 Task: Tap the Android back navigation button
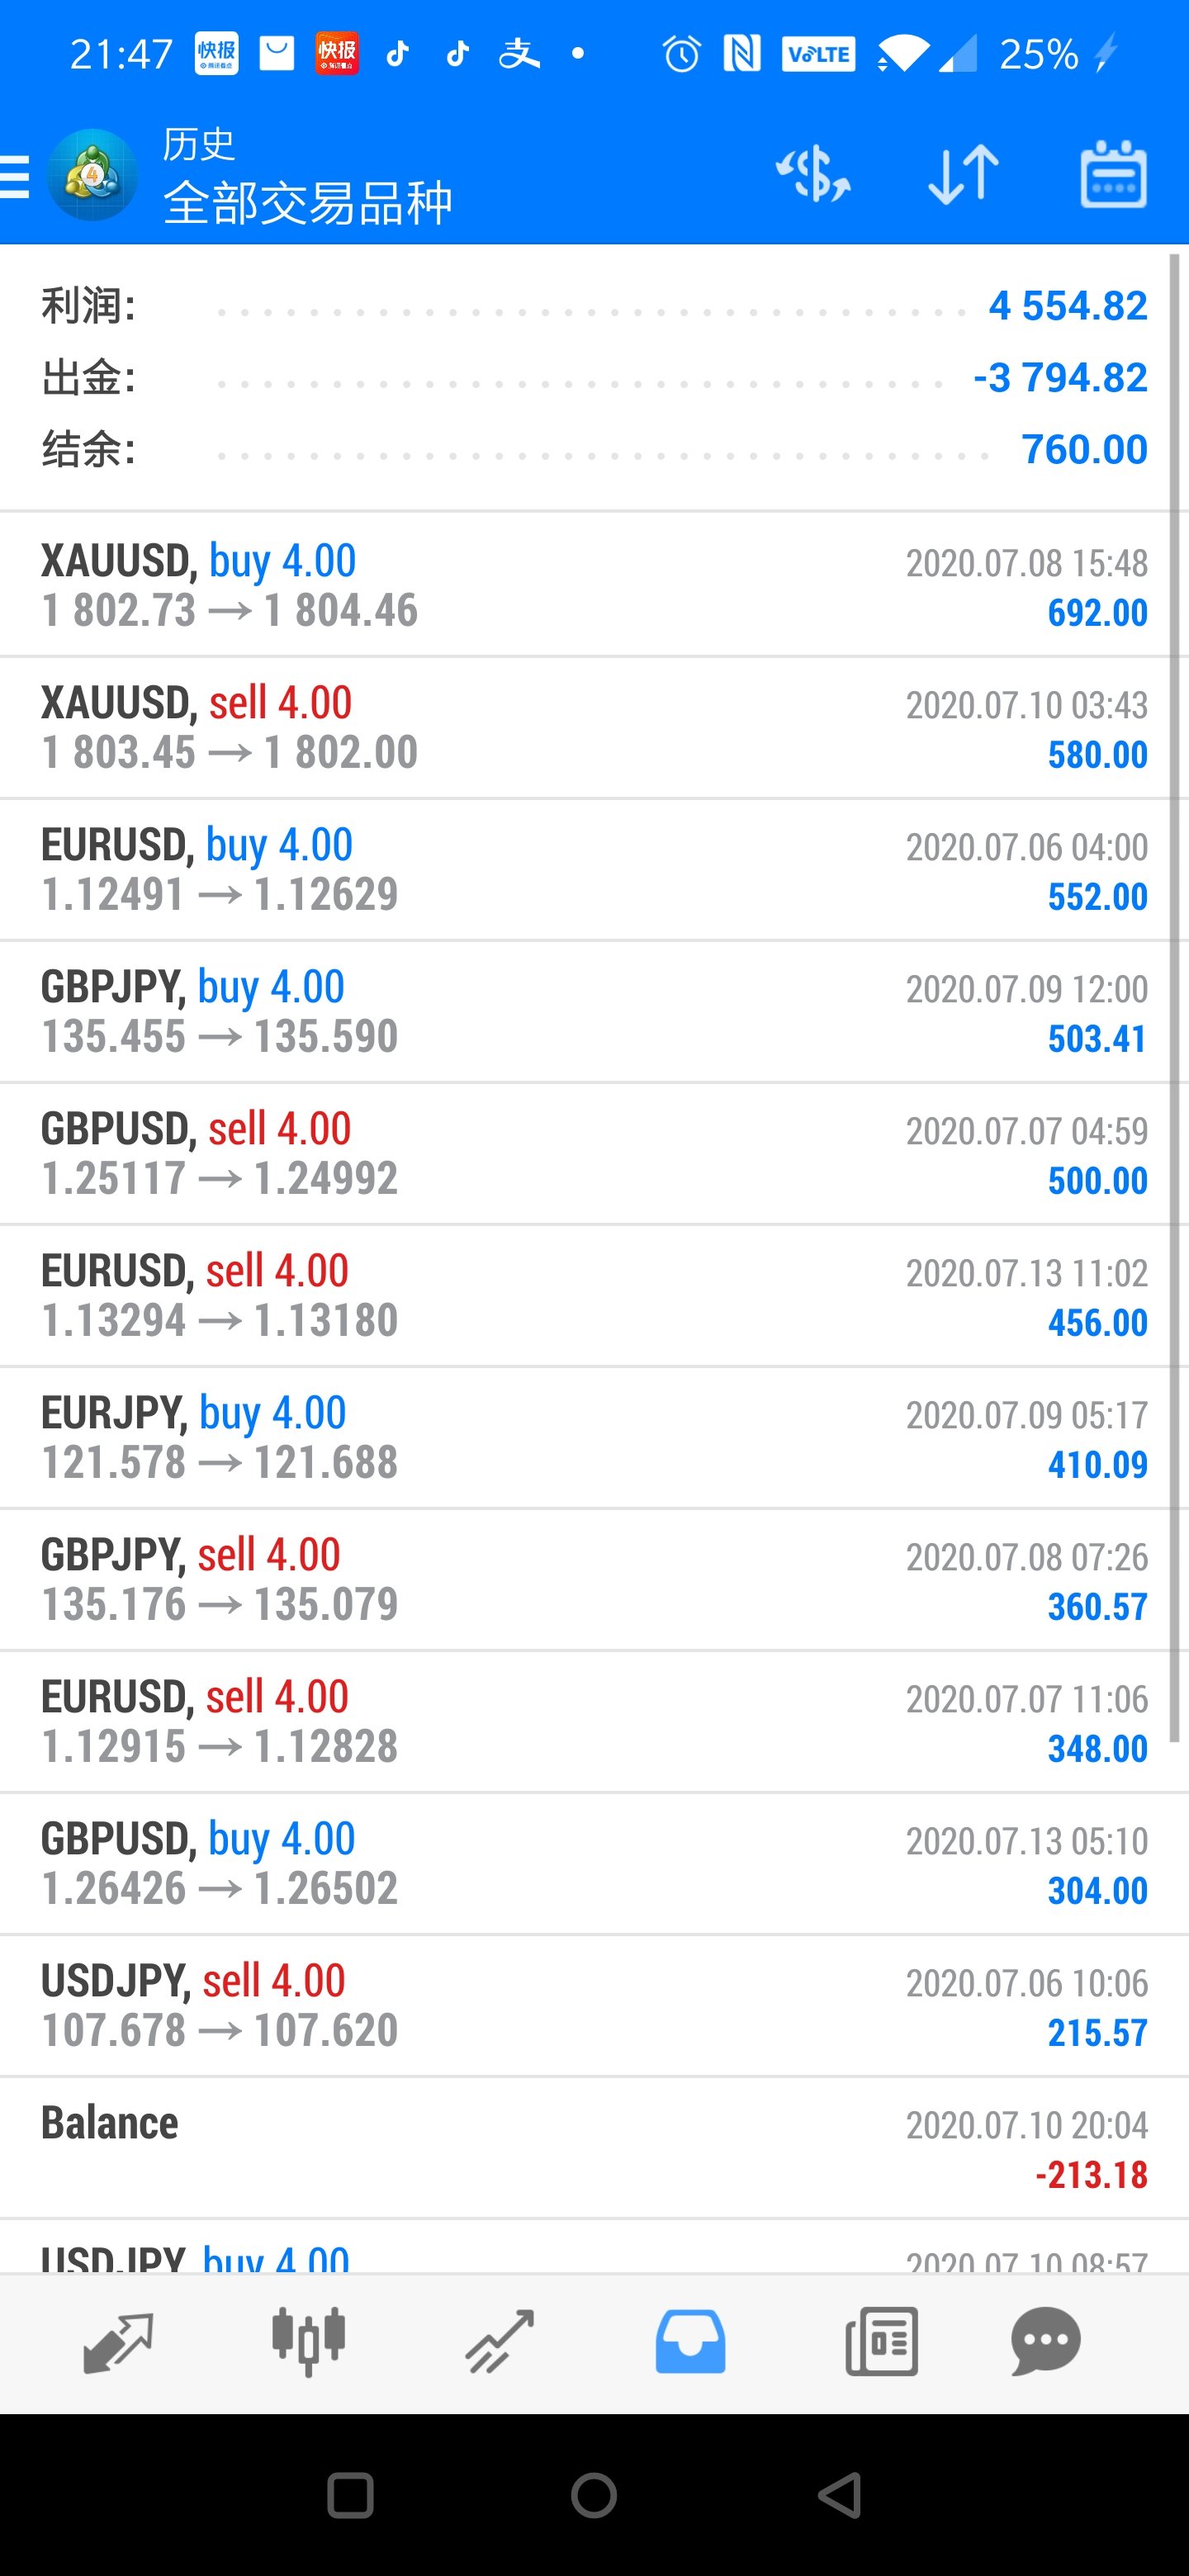pos(840,2495)
